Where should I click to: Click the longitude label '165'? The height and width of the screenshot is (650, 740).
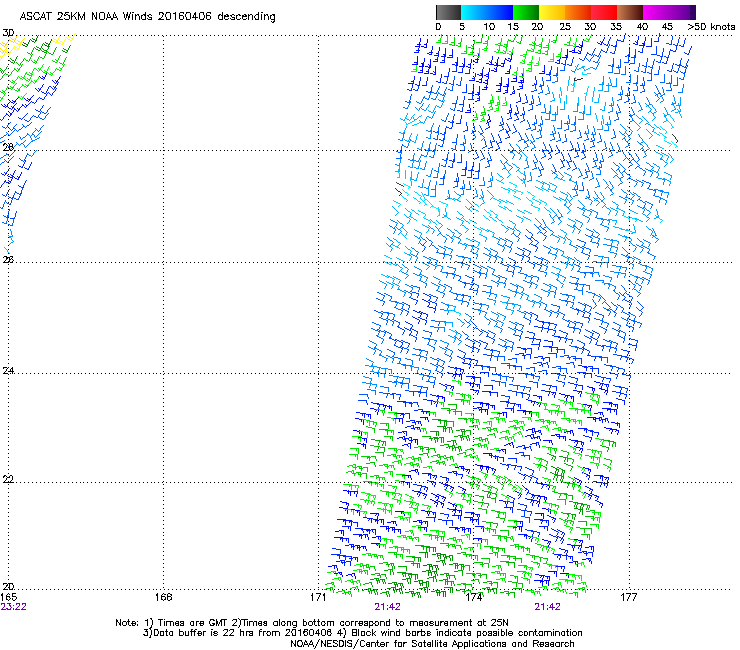pos(9,597)
